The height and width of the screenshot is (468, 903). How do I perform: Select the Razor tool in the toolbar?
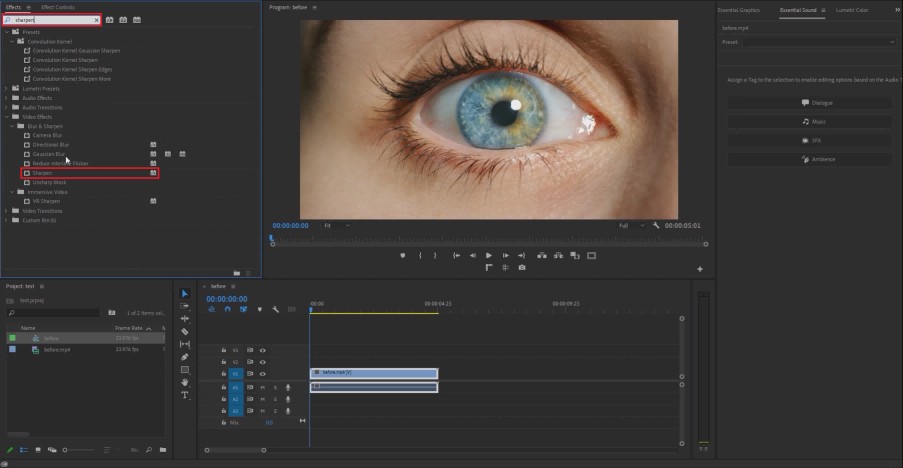click(x=185, y=332)
